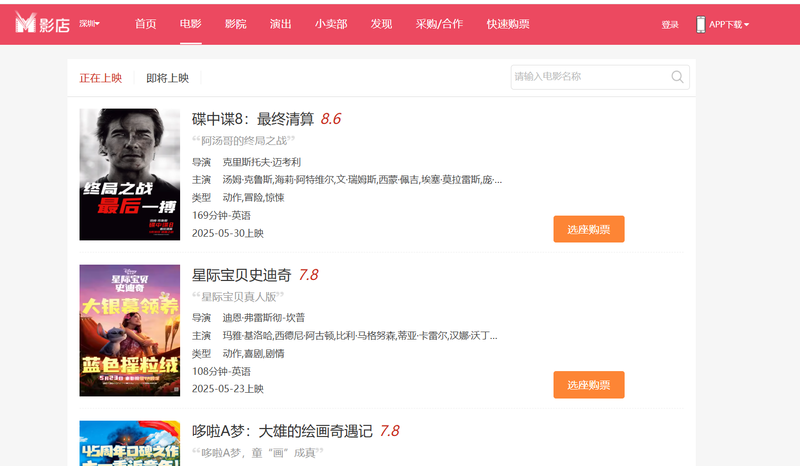
Task: Buy tickets for 碟中谍8 via 选座购票
Action: tap(589, 229)
